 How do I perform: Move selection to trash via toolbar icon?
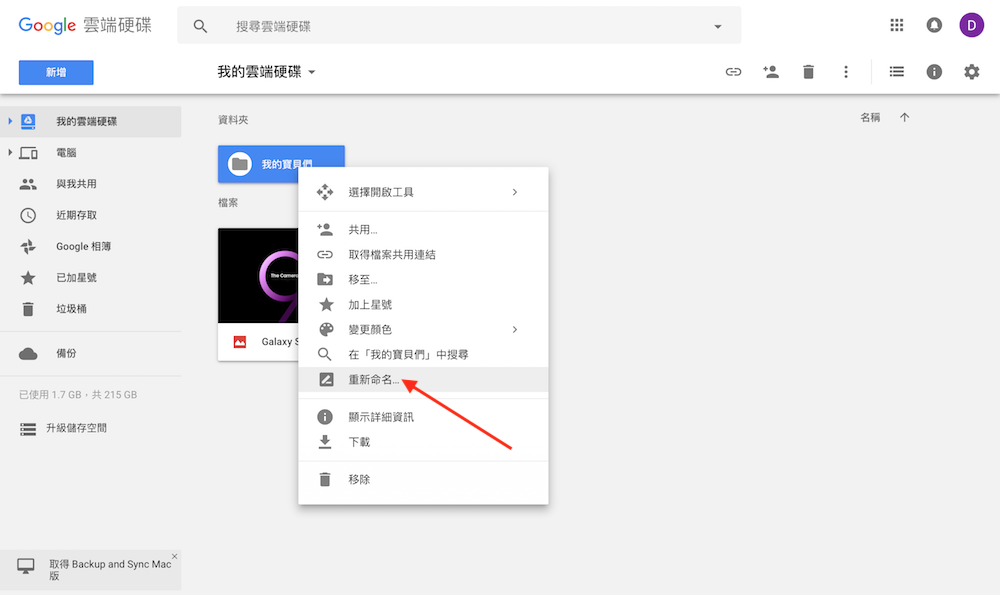[808, 71]
